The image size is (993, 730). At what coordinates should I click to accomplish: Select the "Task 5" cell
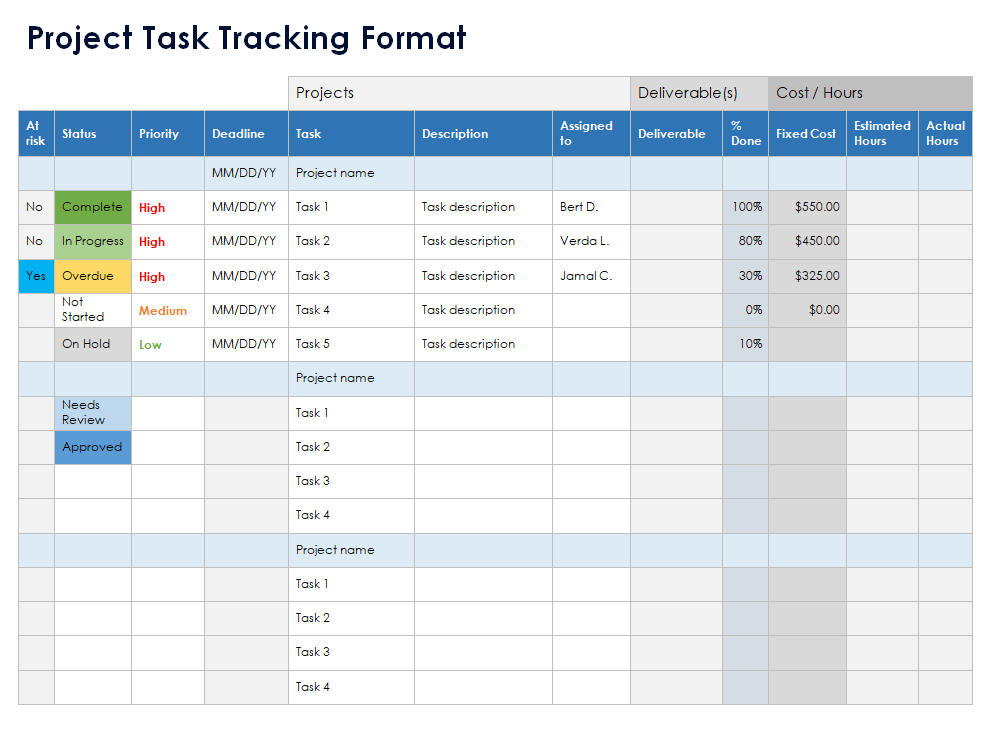pos(351,344)
